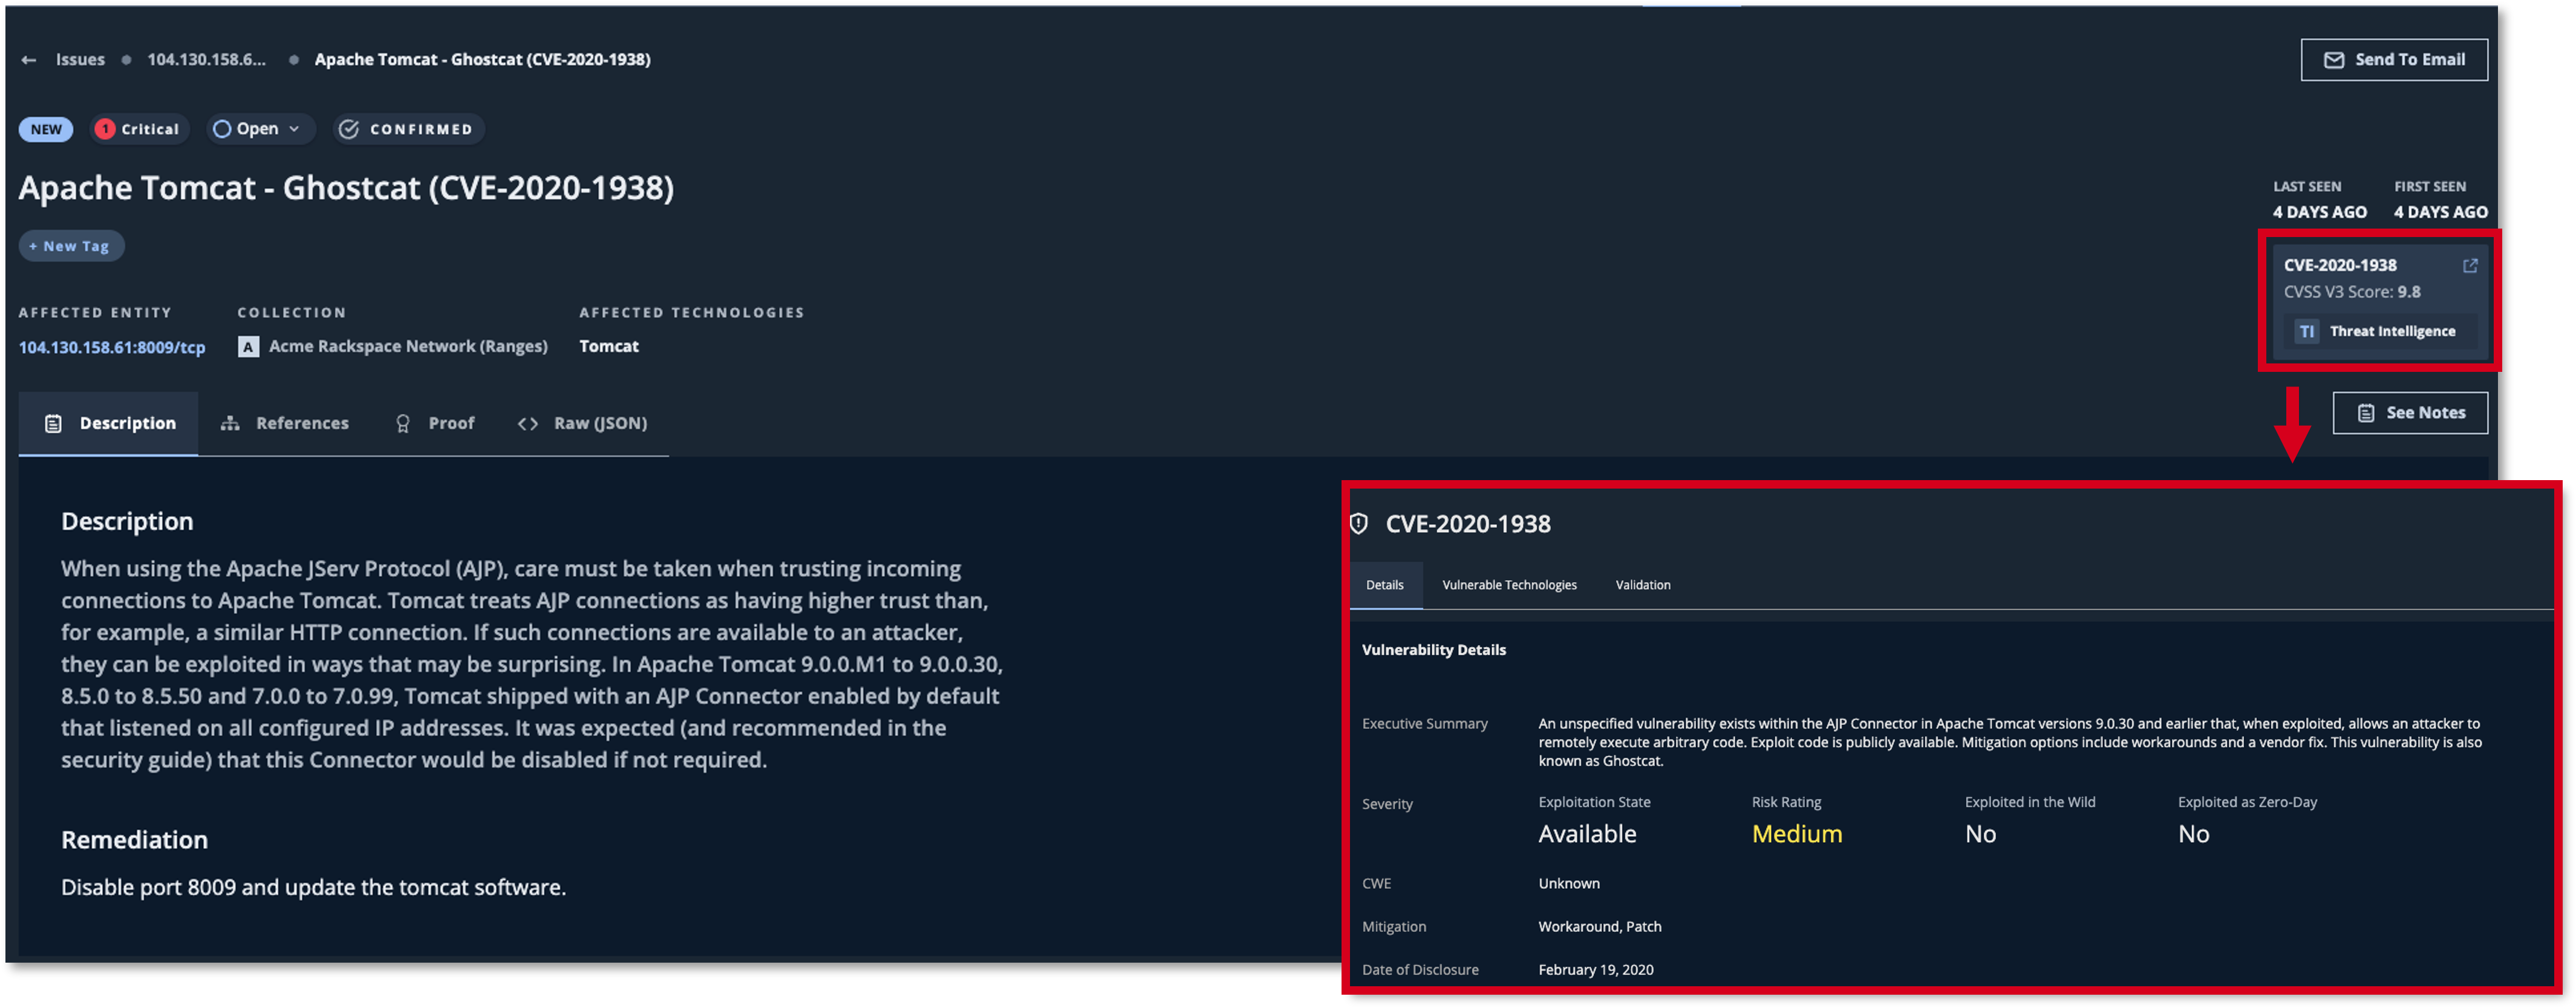Image resolution: width=2576 pixels, height=1008 pixels.
Task: Click the CVE-2020-1938 card title
Action: coord(2340,265)
